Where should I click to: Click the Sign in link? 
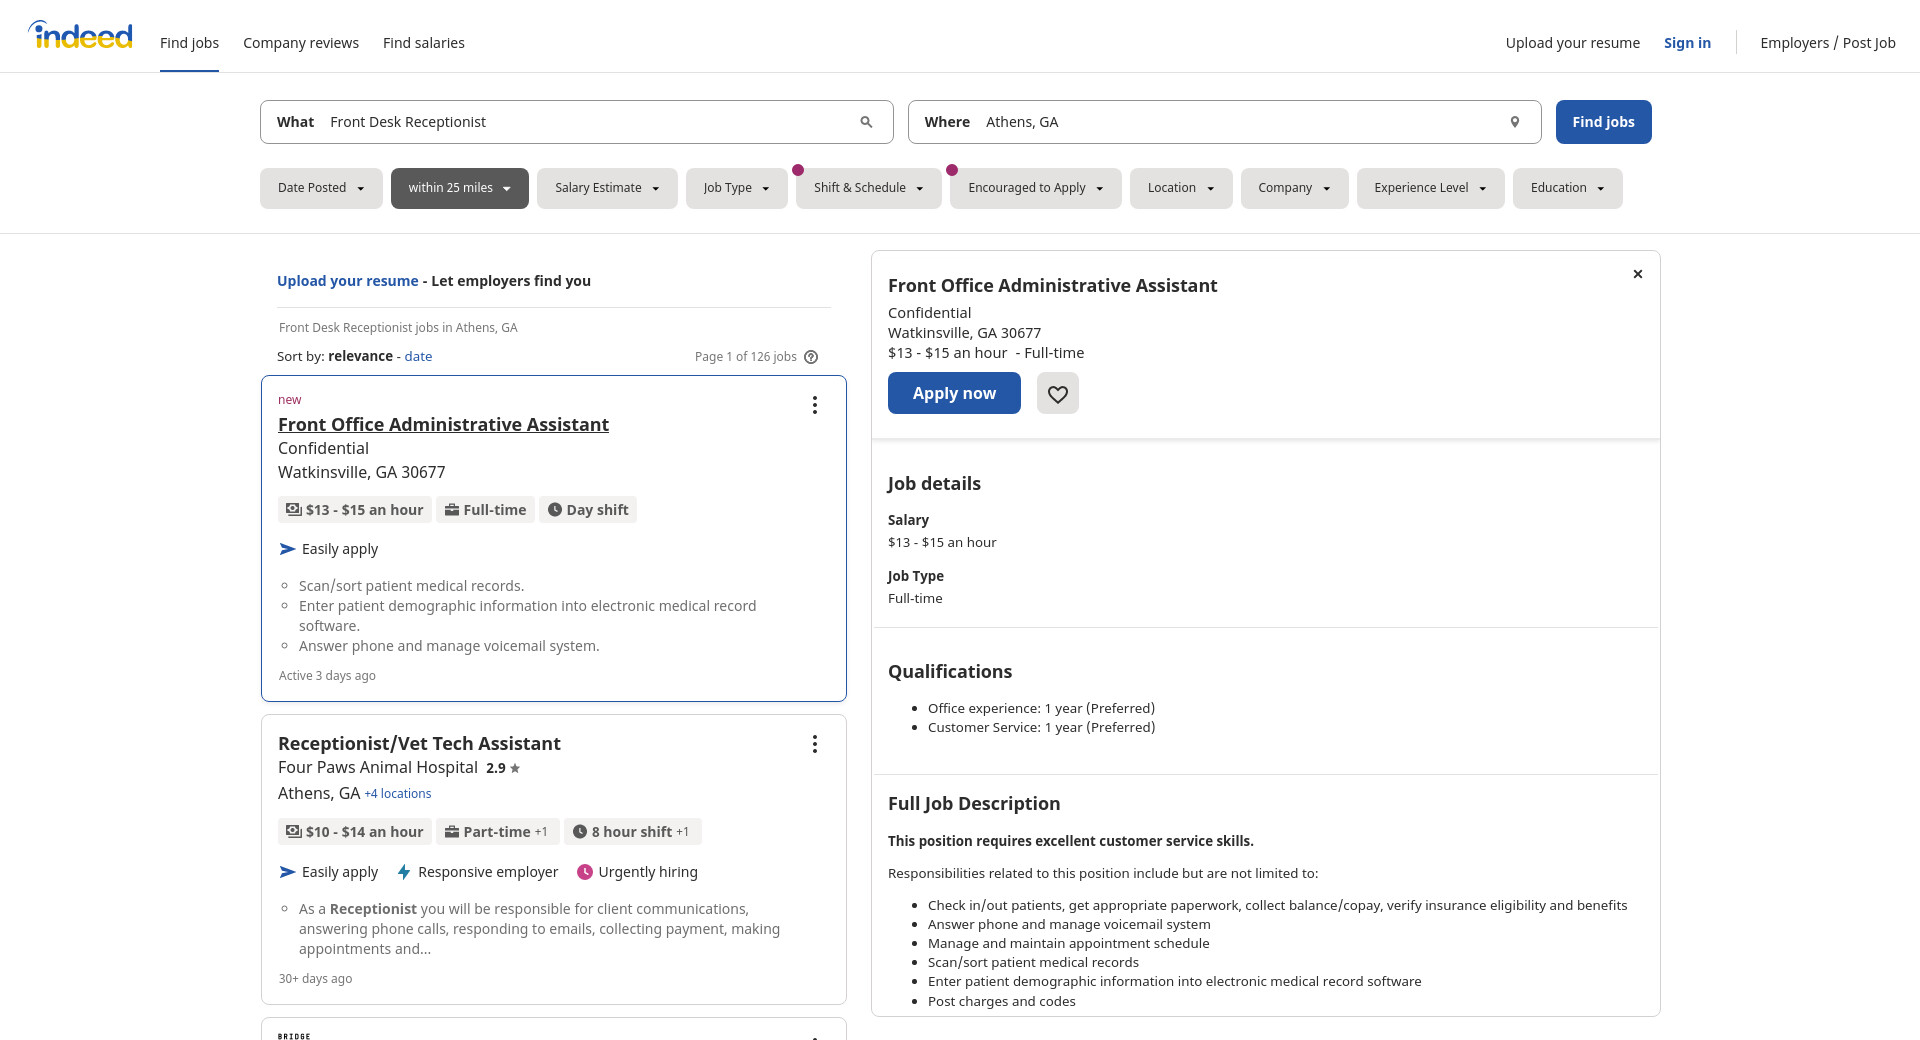click(1686, 43)
